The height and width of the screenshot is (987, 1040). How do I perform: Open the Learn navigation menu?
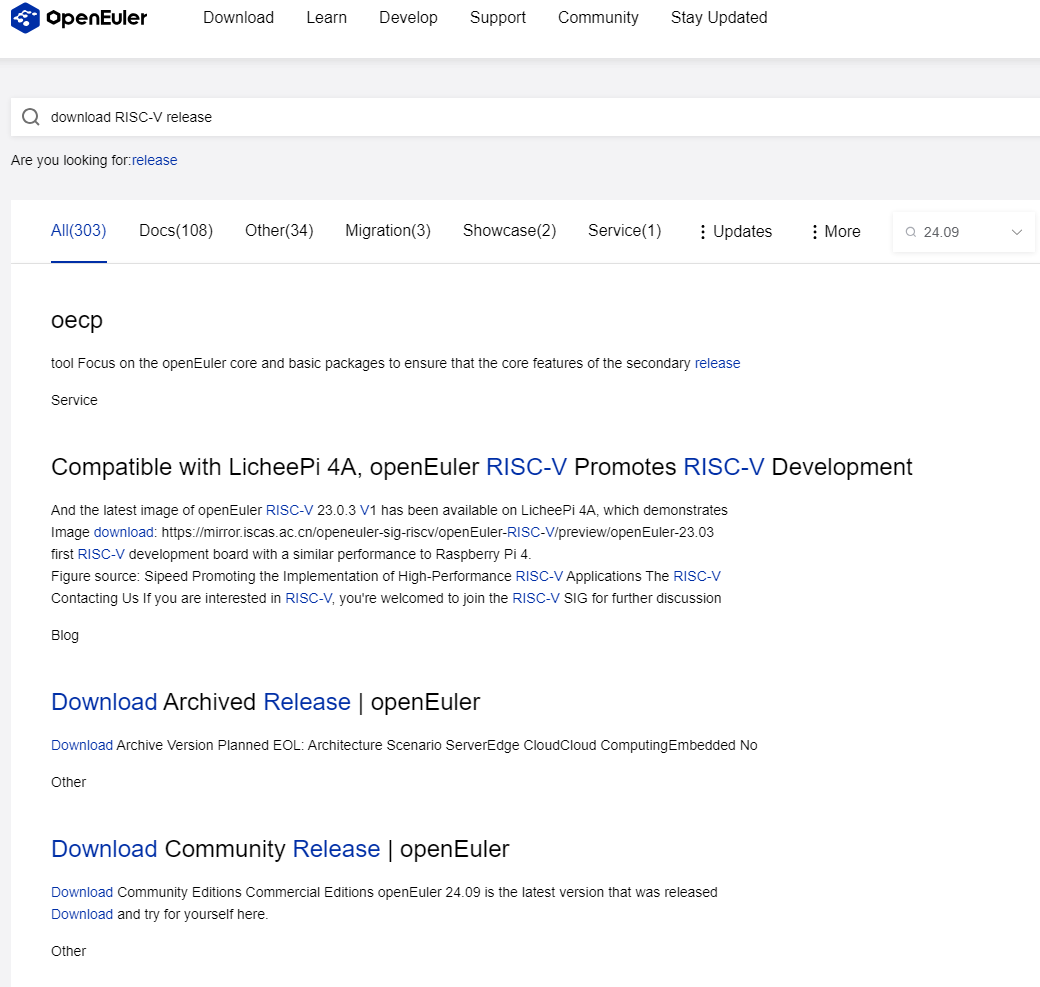pos(326,18)
